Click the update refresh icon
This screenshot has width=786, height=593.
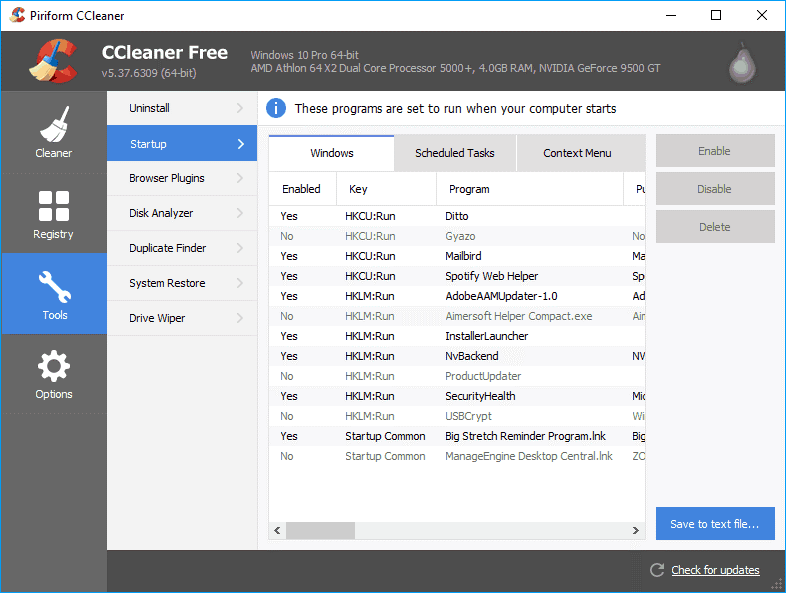657,570
